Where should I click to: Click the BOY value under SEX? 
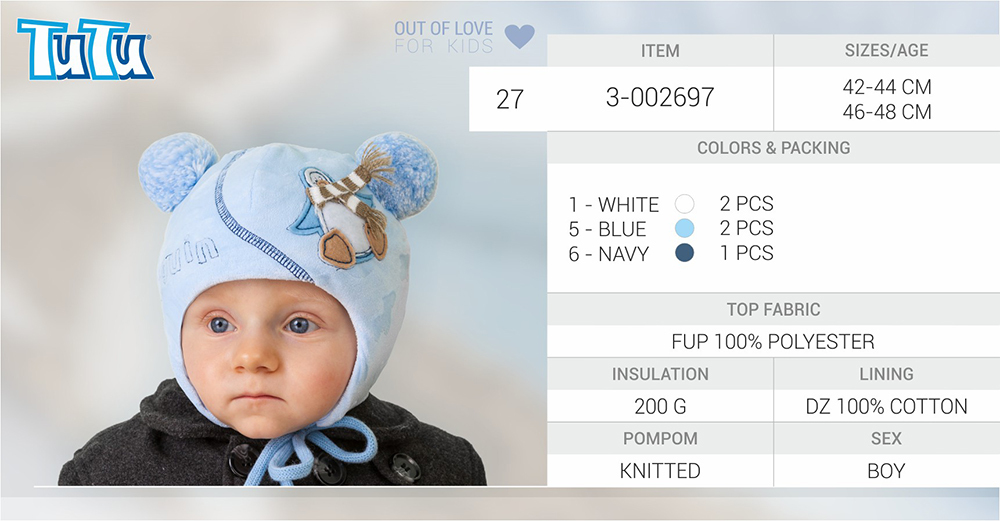(886, 471)
